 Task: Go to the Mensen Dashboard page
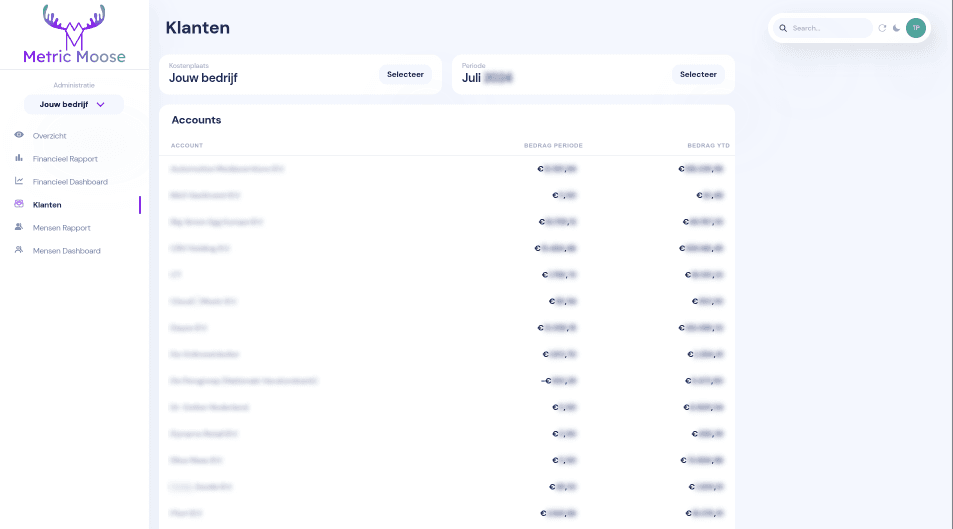(66, 250)
